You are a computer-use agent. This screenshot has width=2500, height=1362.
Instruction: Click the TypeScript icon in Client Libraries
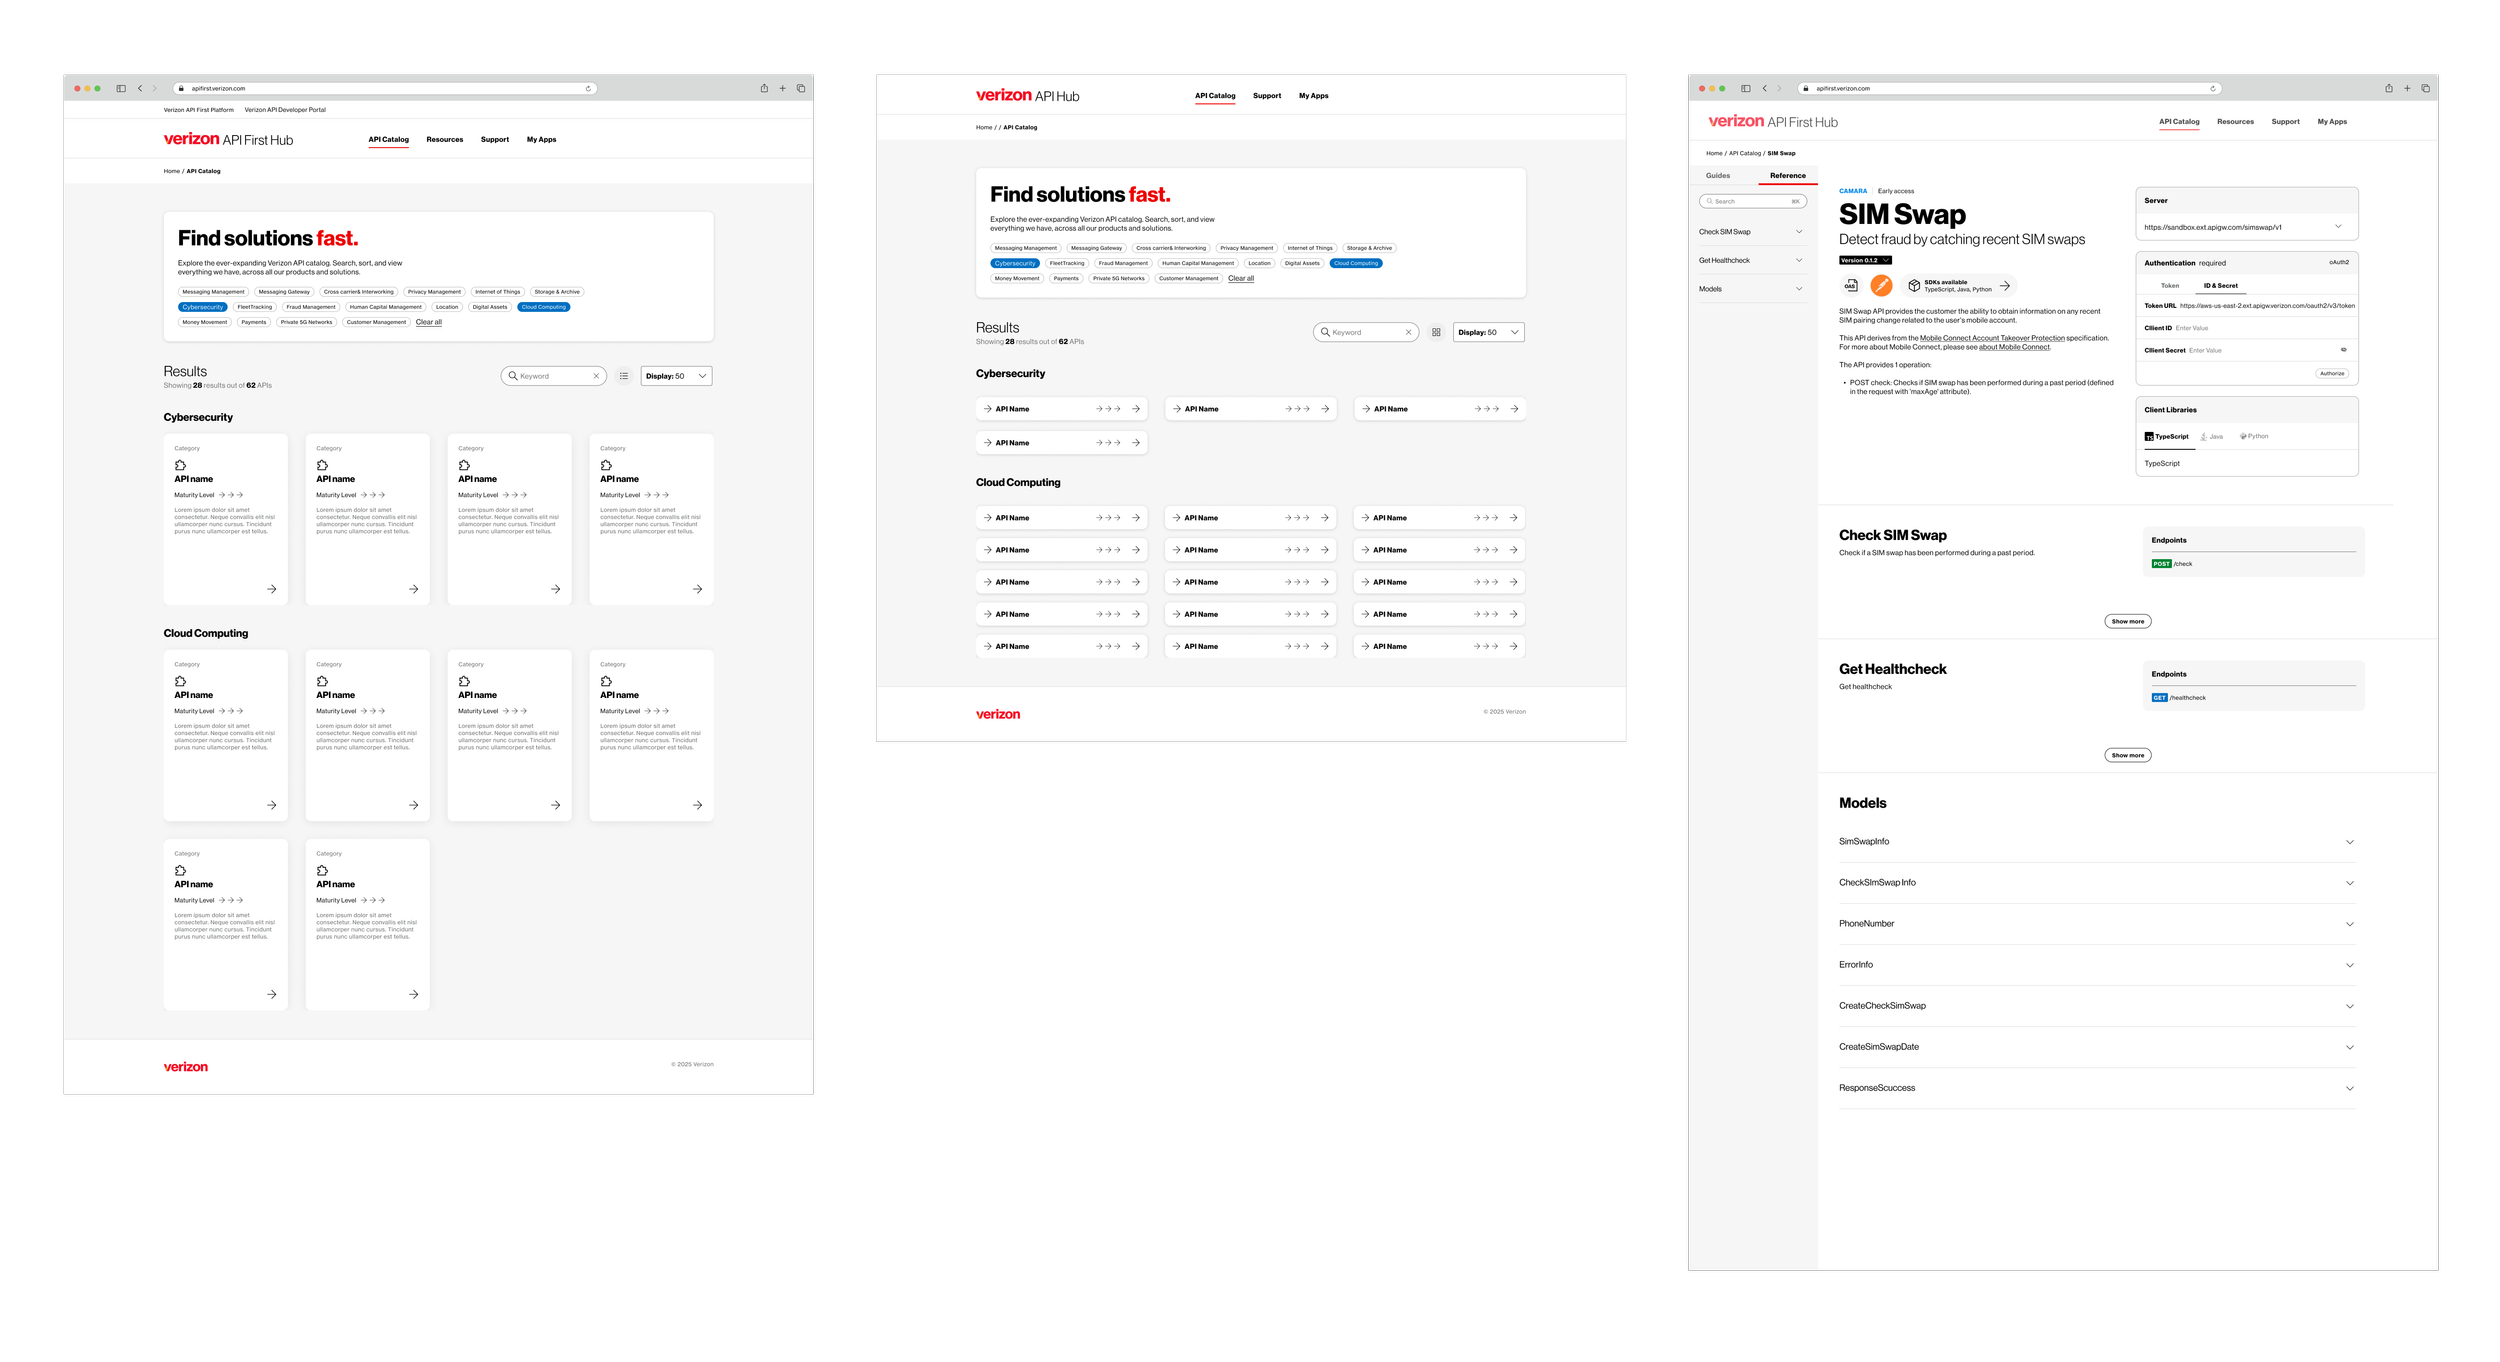(x=2149, y=436)
